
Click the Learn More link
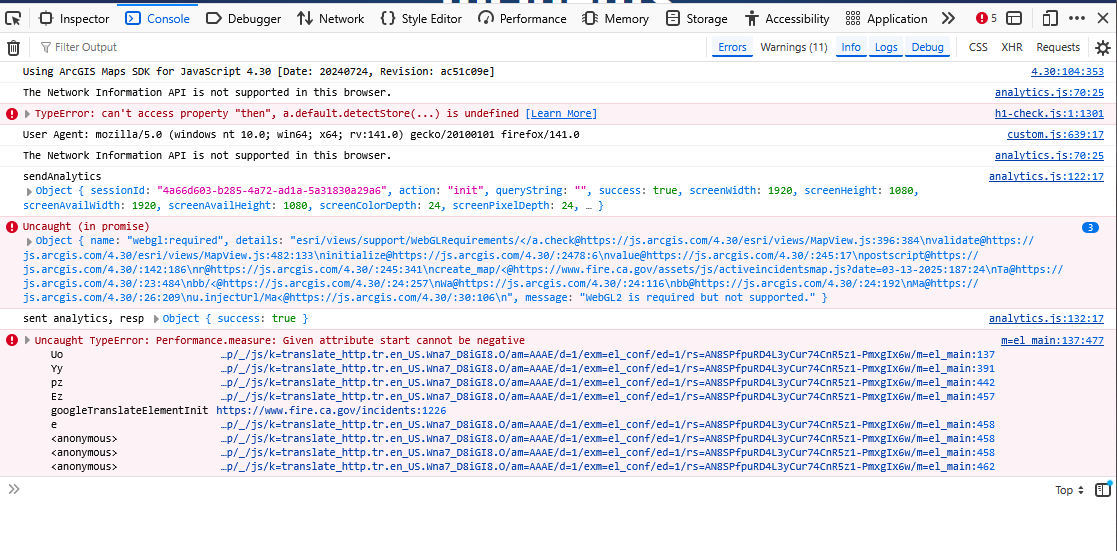(x=560, y=114)
